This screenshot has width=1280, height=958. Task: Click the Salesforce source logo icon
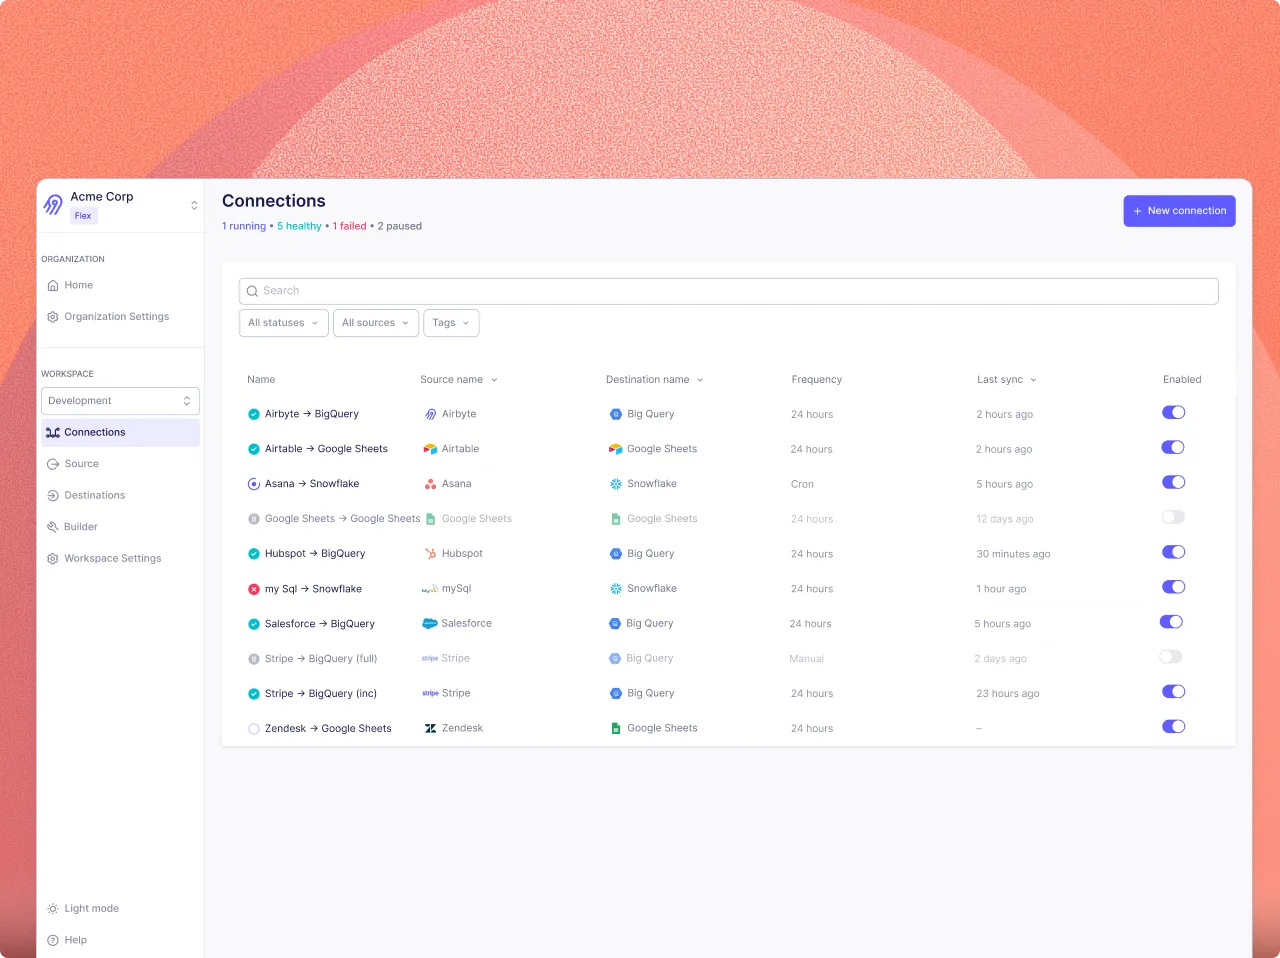click(x=430, y=623)
